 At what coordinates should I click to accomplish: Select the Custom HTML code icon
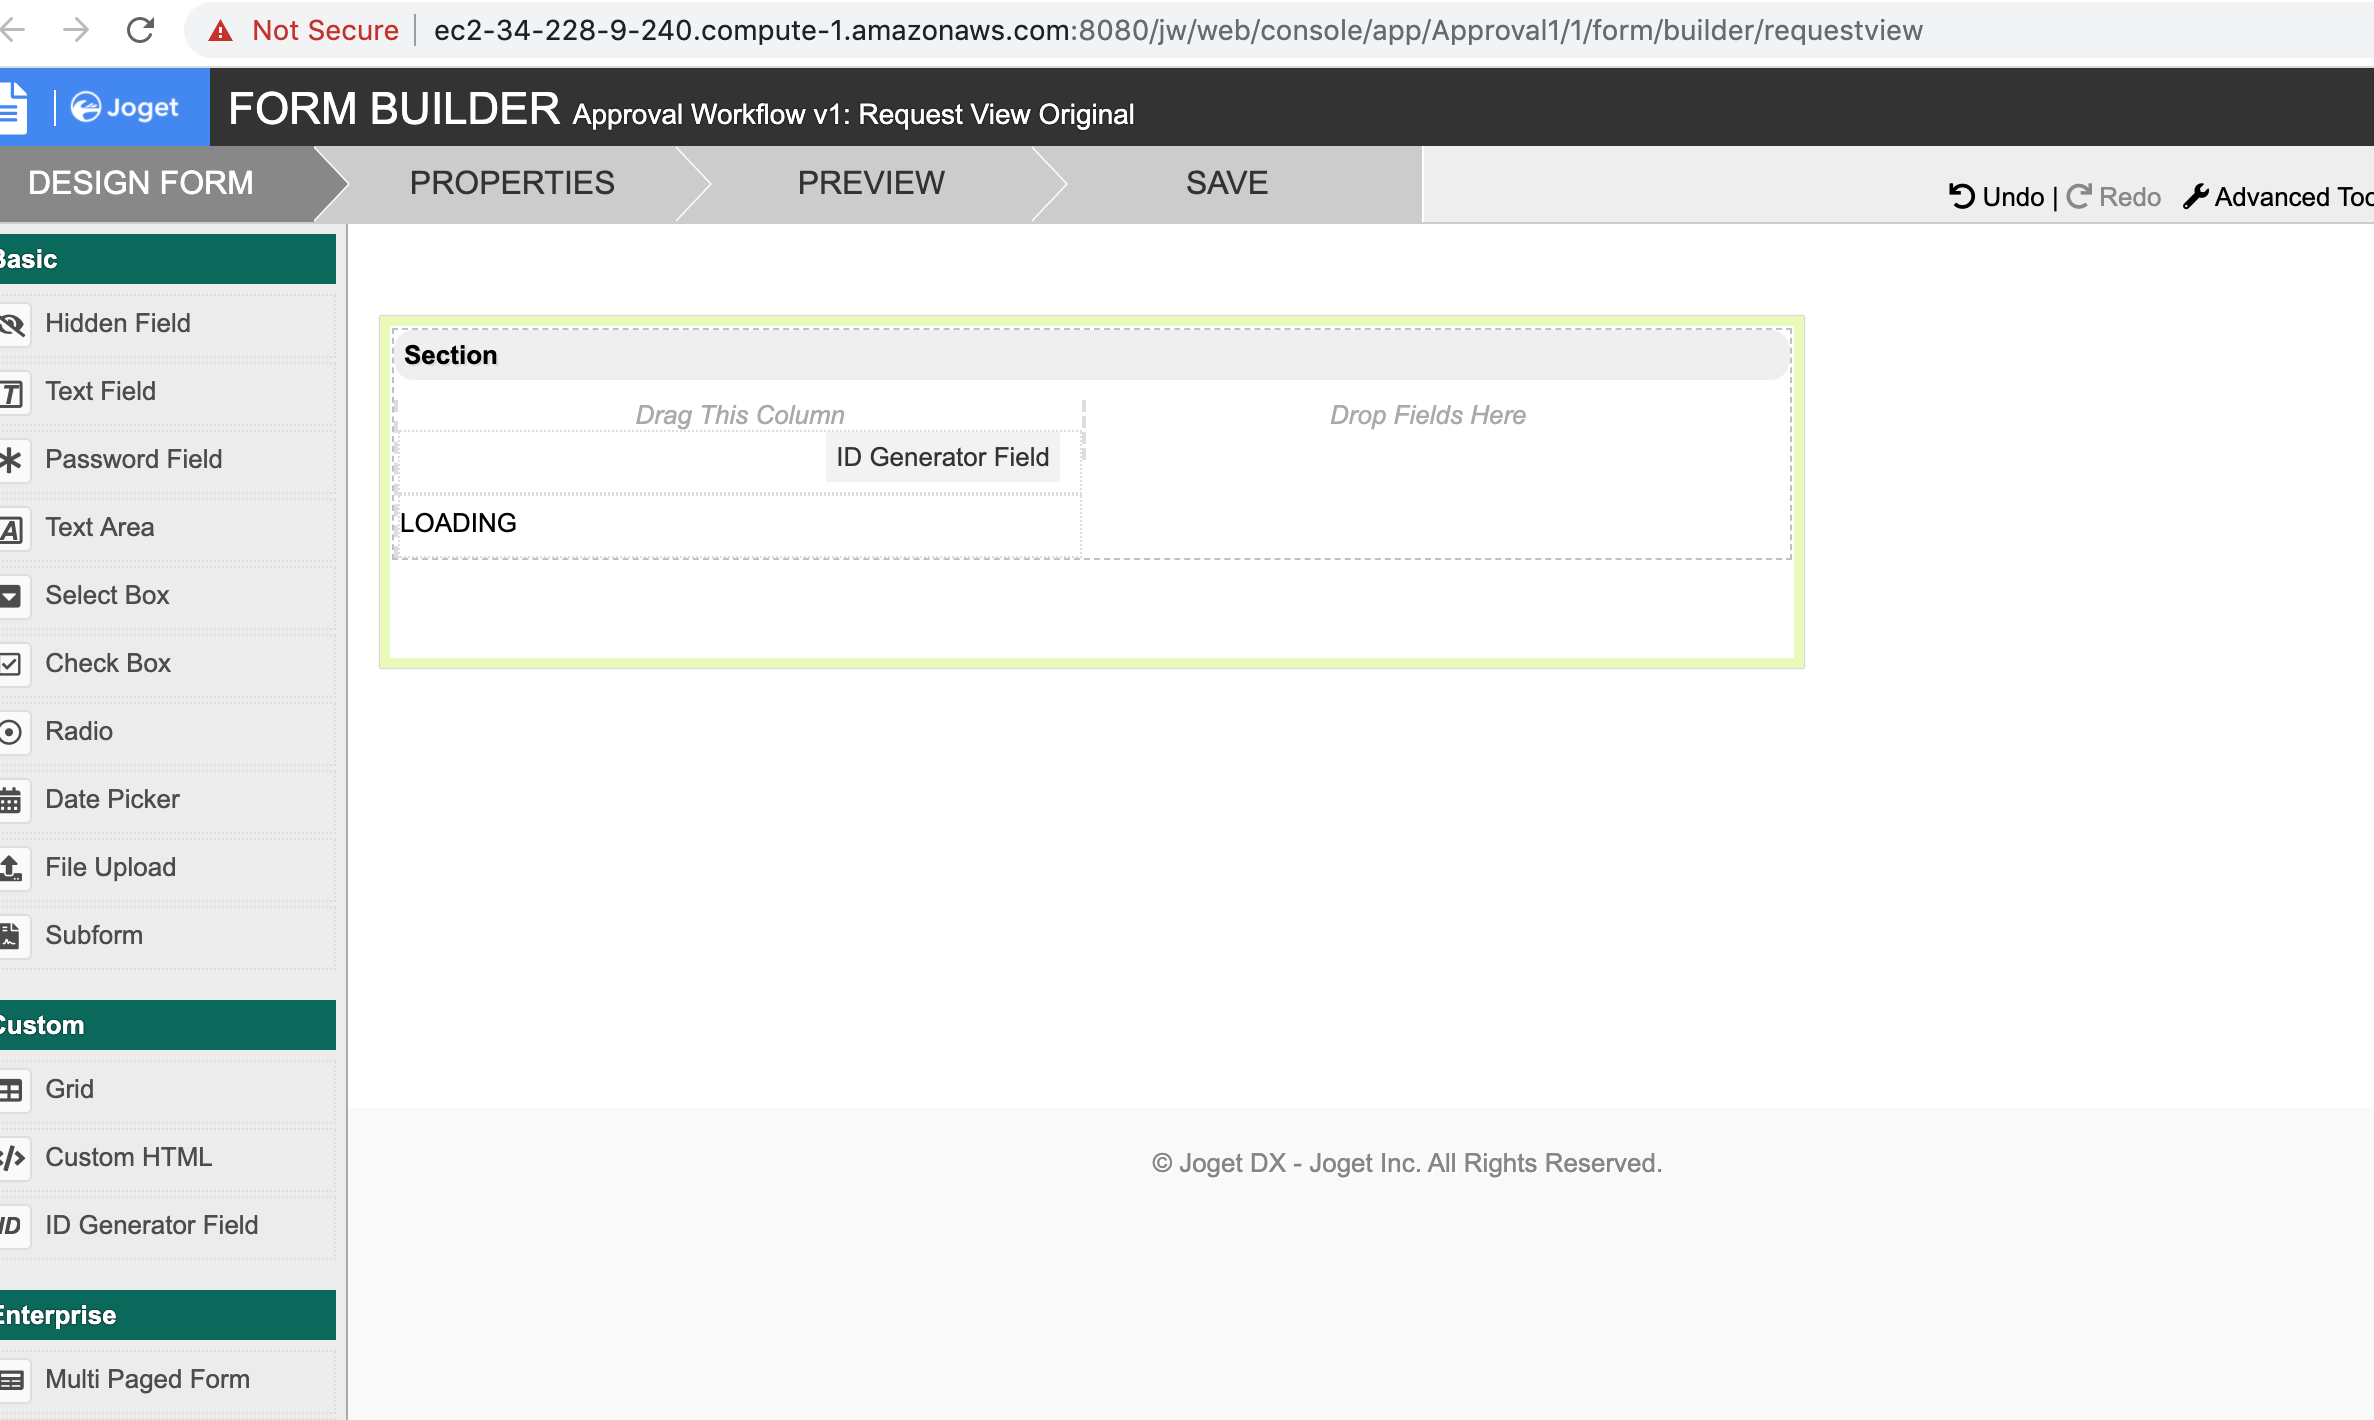point(12,1158)
